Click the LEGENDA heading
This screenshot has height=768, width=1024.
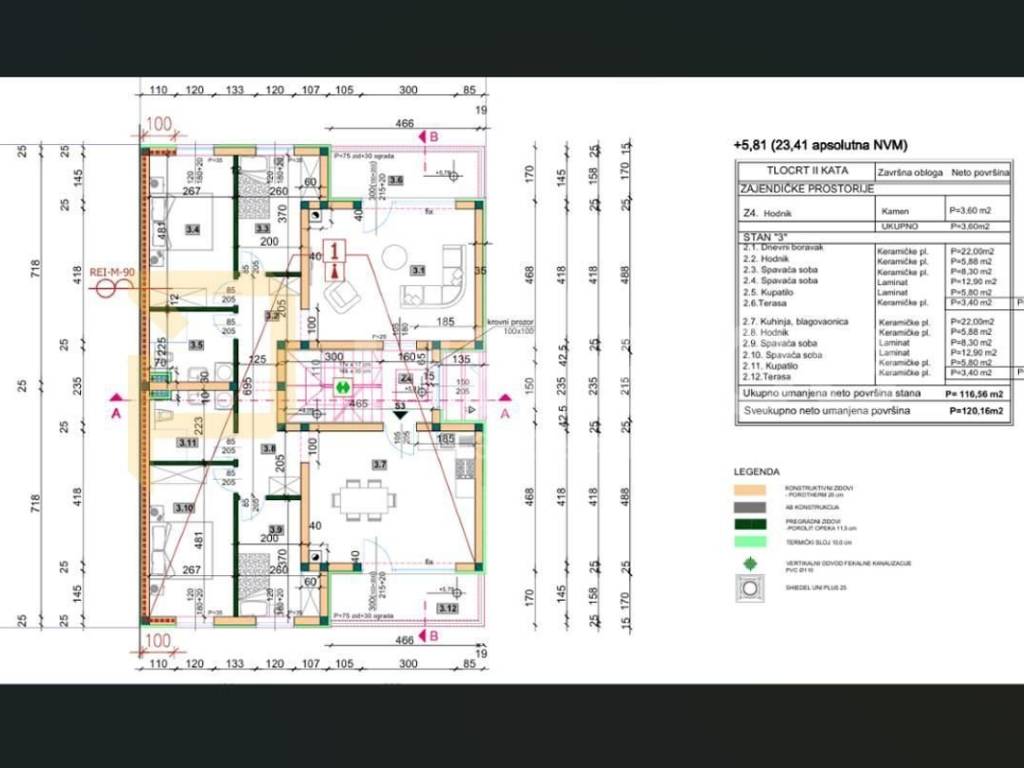(757, 471)
